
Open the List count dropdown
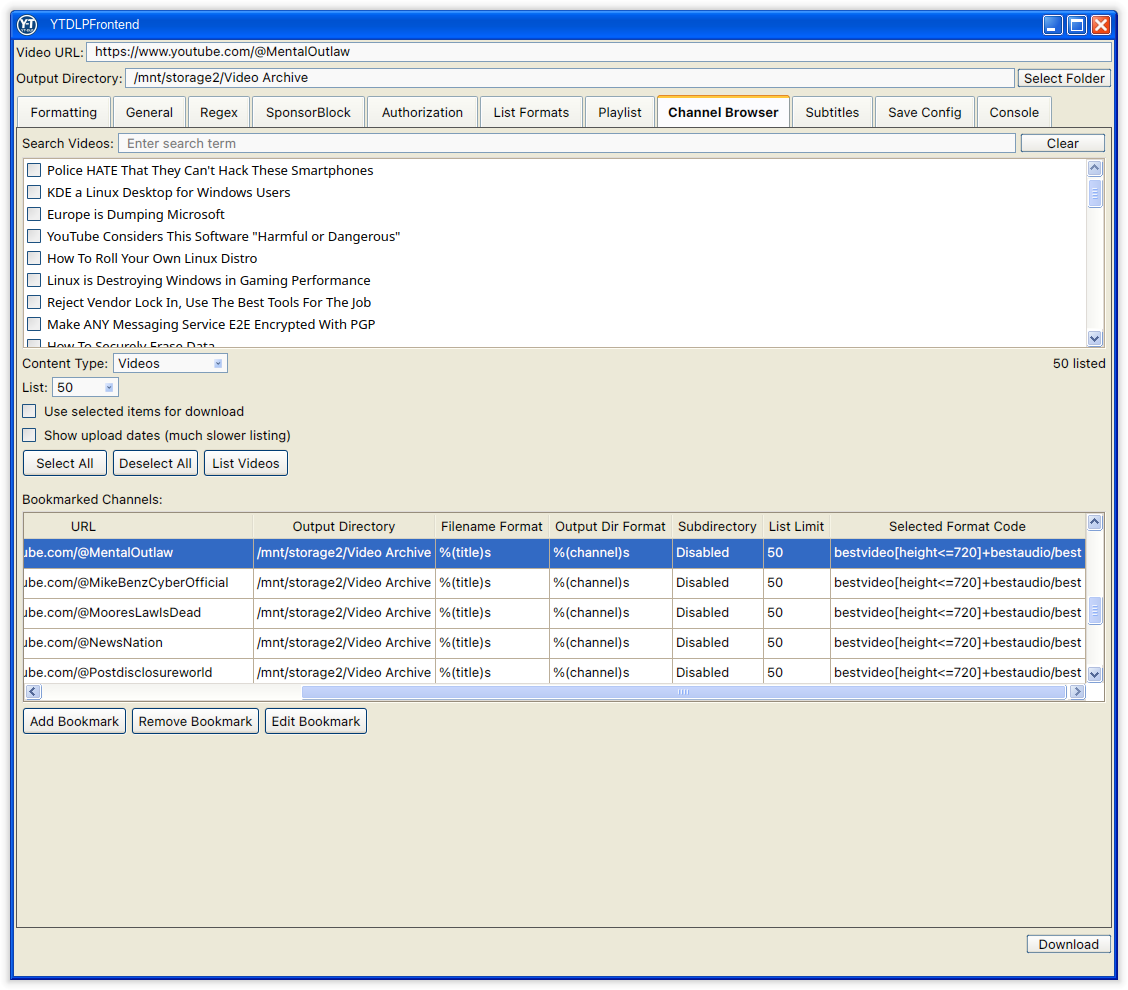point(85,387)
